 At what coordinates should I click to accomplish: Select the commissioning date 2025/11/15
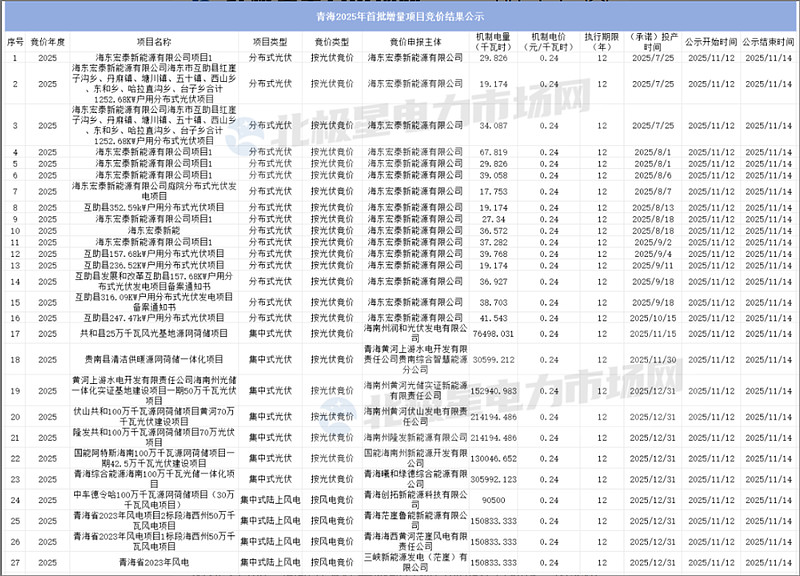[653, 334]
